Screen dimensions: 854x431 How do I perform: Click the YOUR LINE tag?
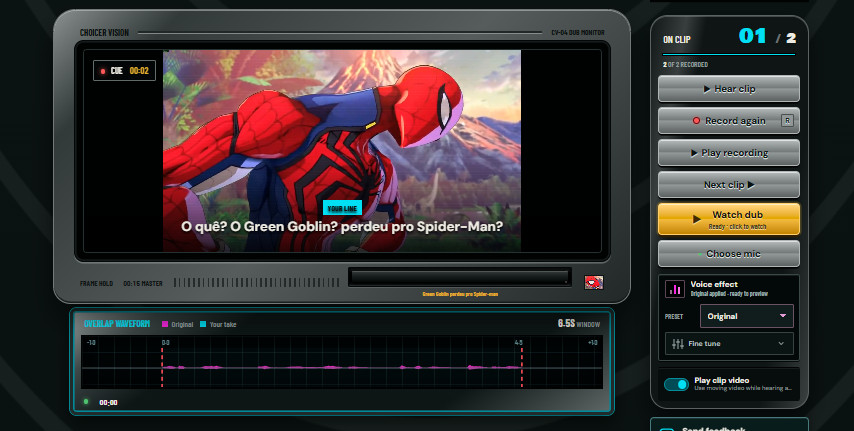(342, 208)
